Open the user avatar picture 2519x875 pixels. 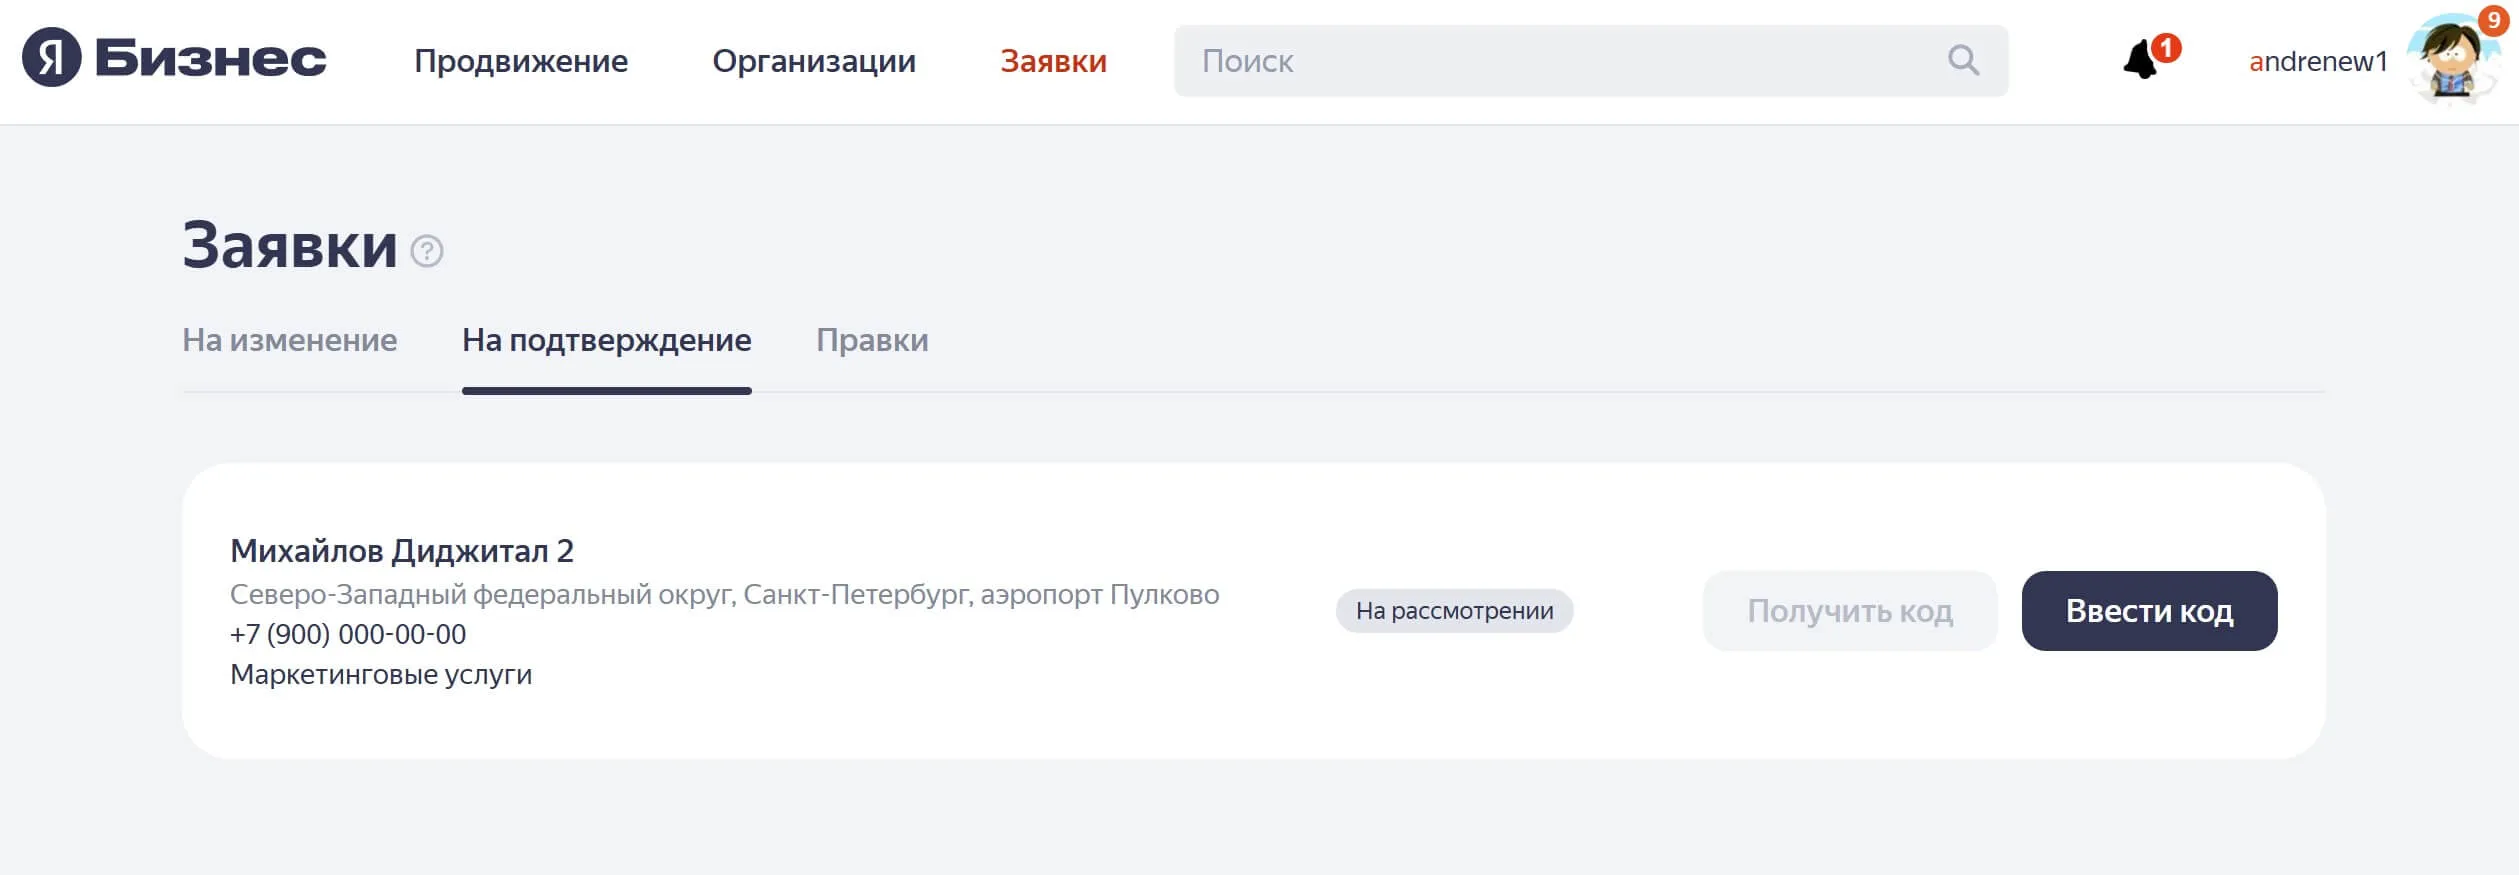click(x=2454, y=58)
